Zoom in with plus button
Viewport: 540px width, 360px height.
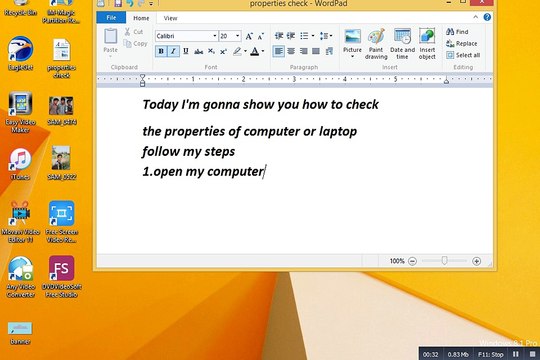tap(476, 261)
